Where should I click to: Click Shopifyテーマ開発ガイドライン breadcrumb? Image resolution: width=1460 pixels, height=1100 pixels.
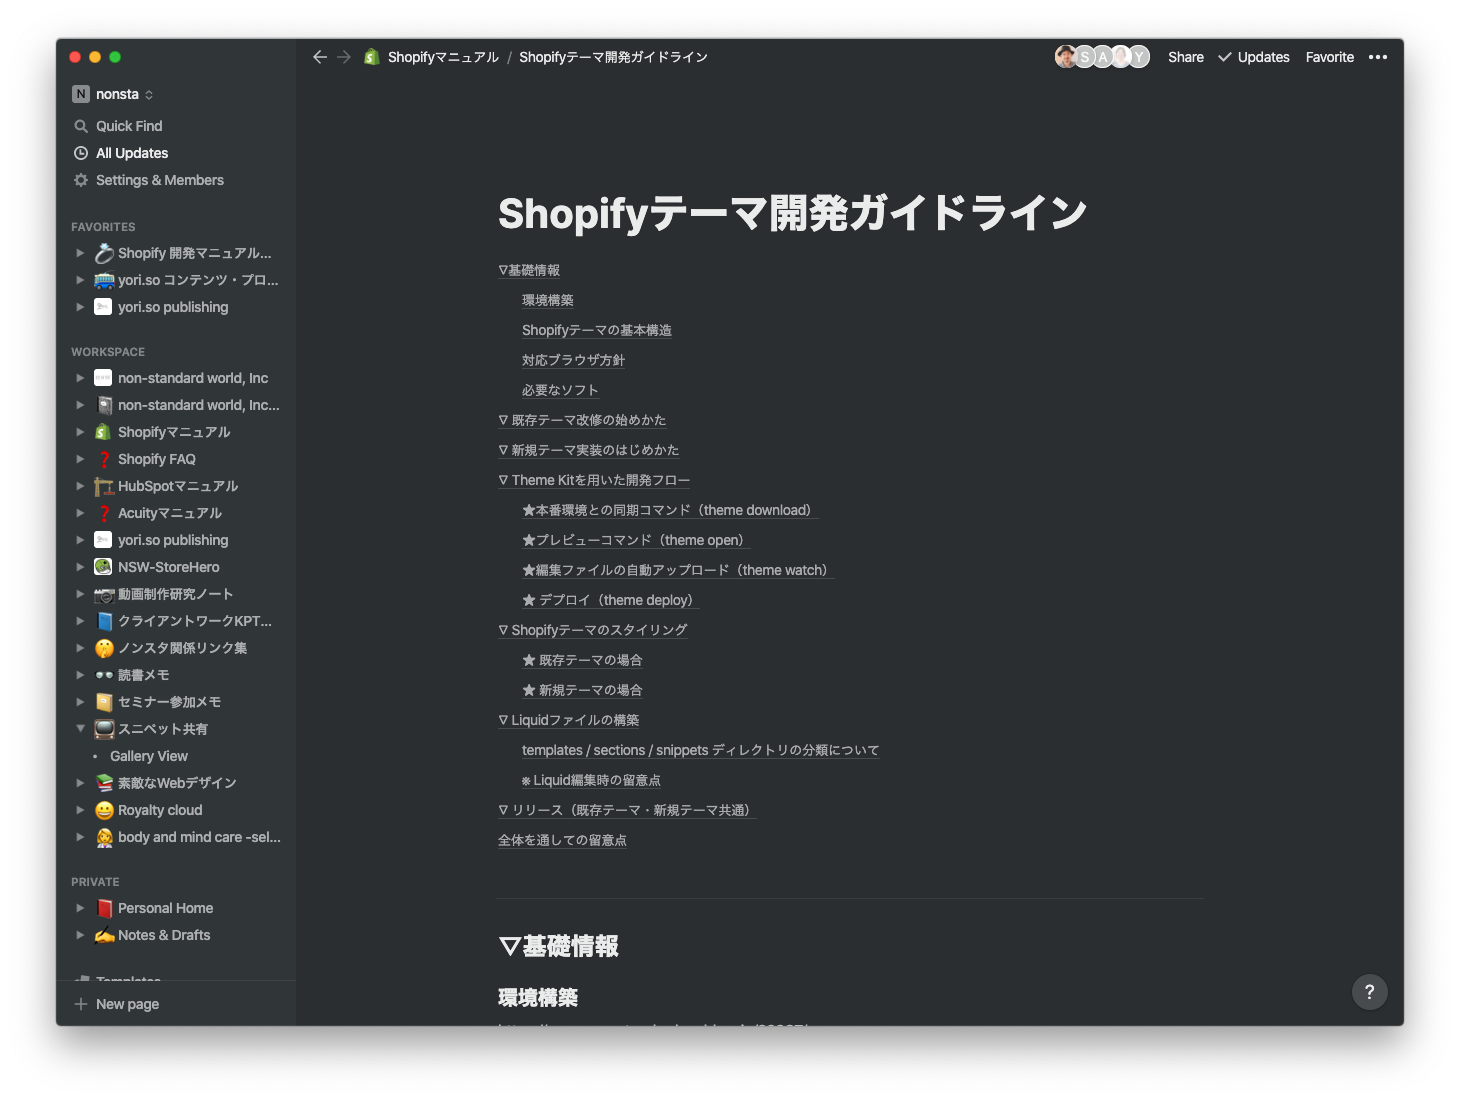click(613, 57)
